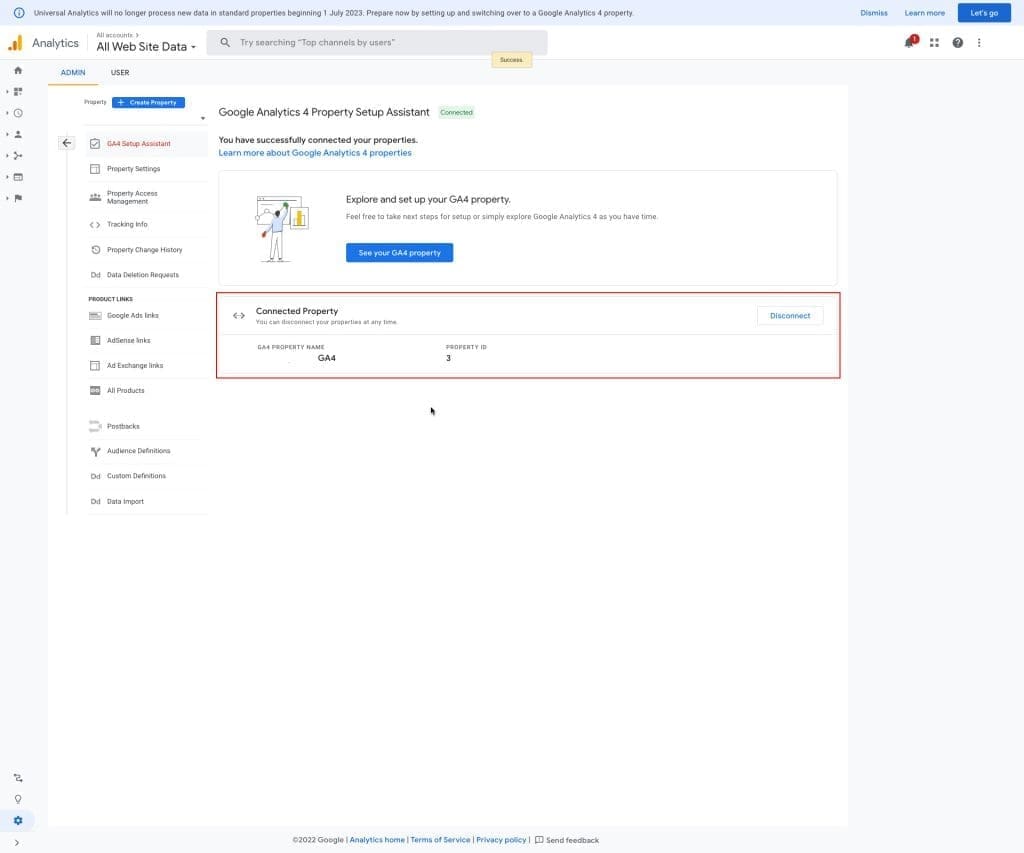Open the property selector dropdown arrow
Image resolution: width=1024 pixels, height=853 pixels.
pos(202,119)
